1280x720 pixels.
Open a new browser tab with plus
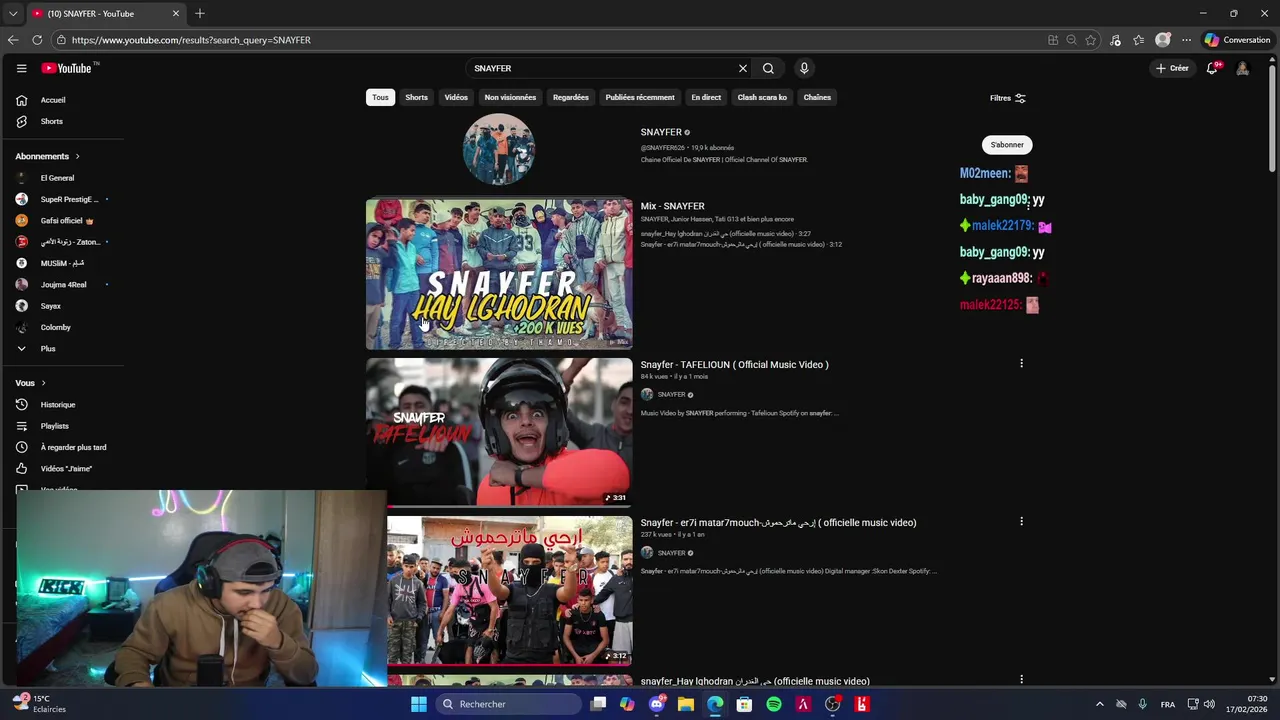200,13
